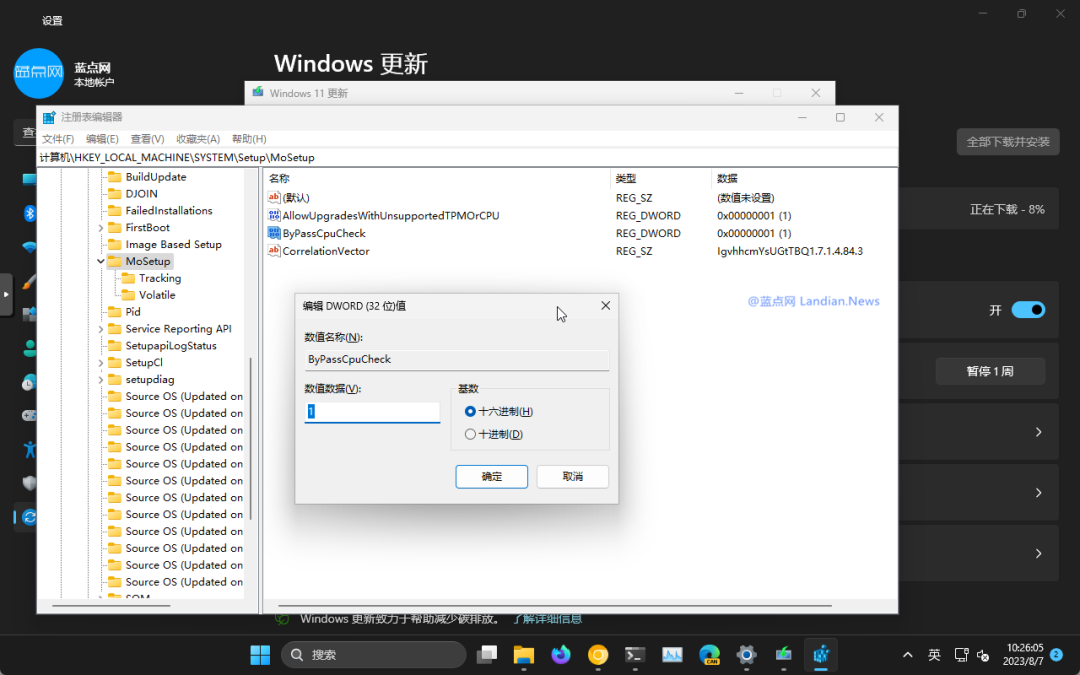The width and height of the screenshot is (1080, 675).
Task: Switch to Registry Editor taskbar icon
Action: point(821,654)
